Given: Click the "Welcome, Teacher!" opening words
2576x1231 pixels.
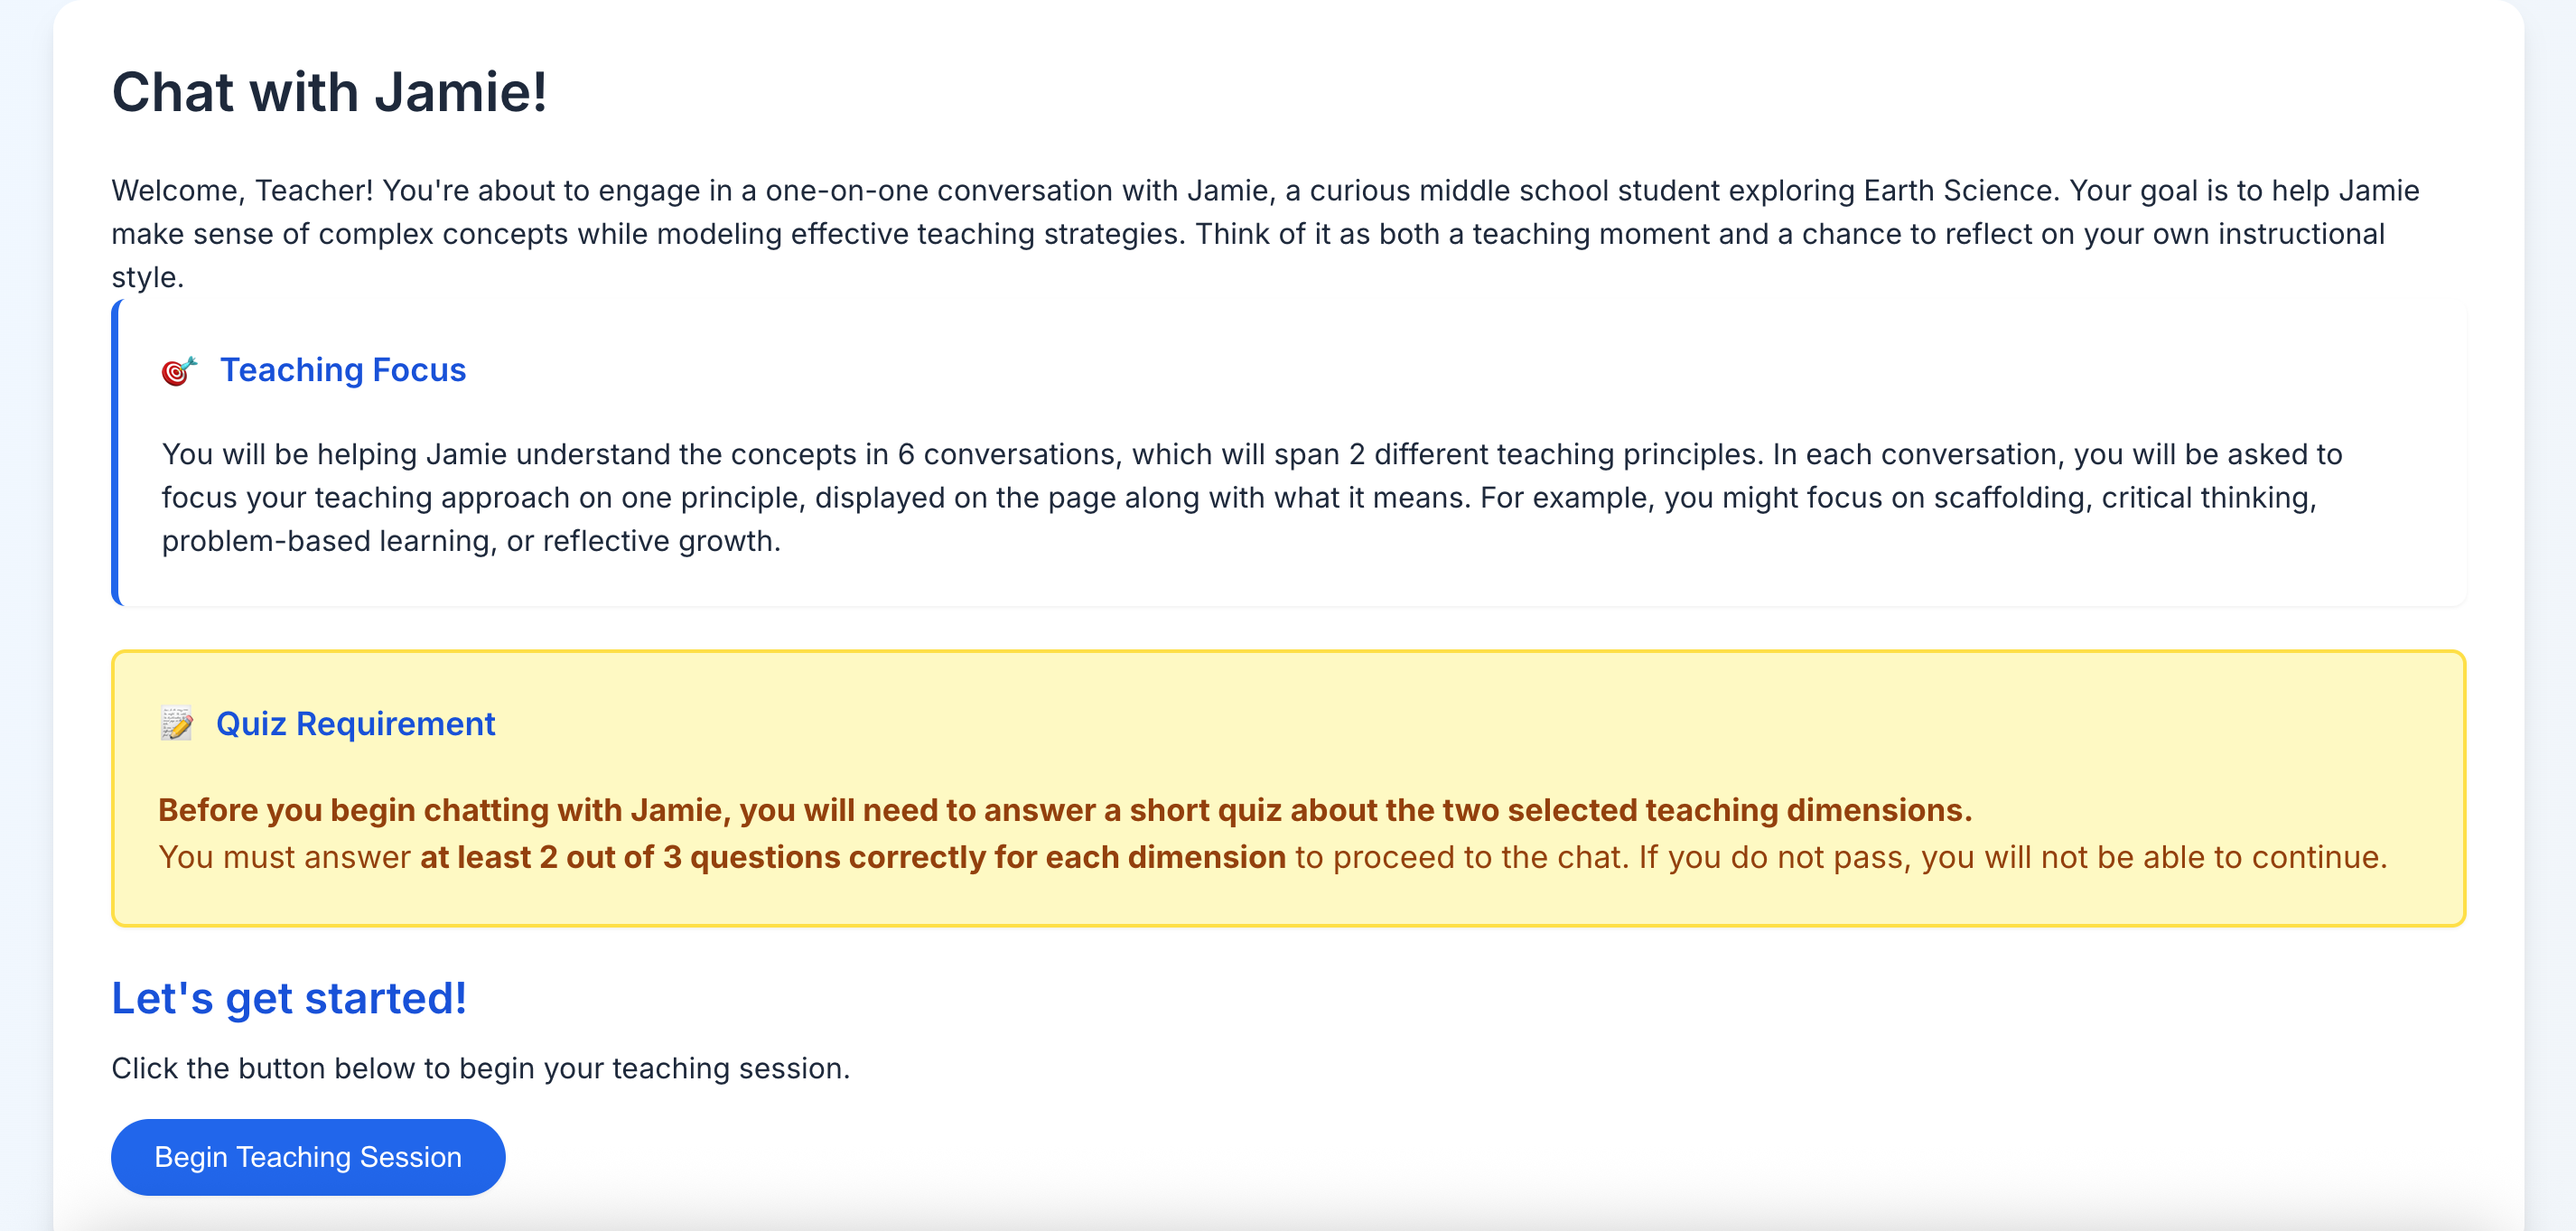Looking at the screenshot, I should (242, 190).
